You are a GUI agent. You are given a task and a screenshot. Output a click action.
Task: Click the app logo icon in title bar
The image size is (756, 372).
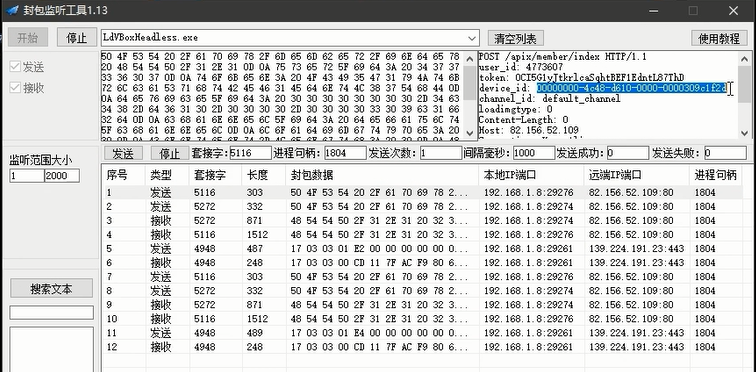(12, 10)
